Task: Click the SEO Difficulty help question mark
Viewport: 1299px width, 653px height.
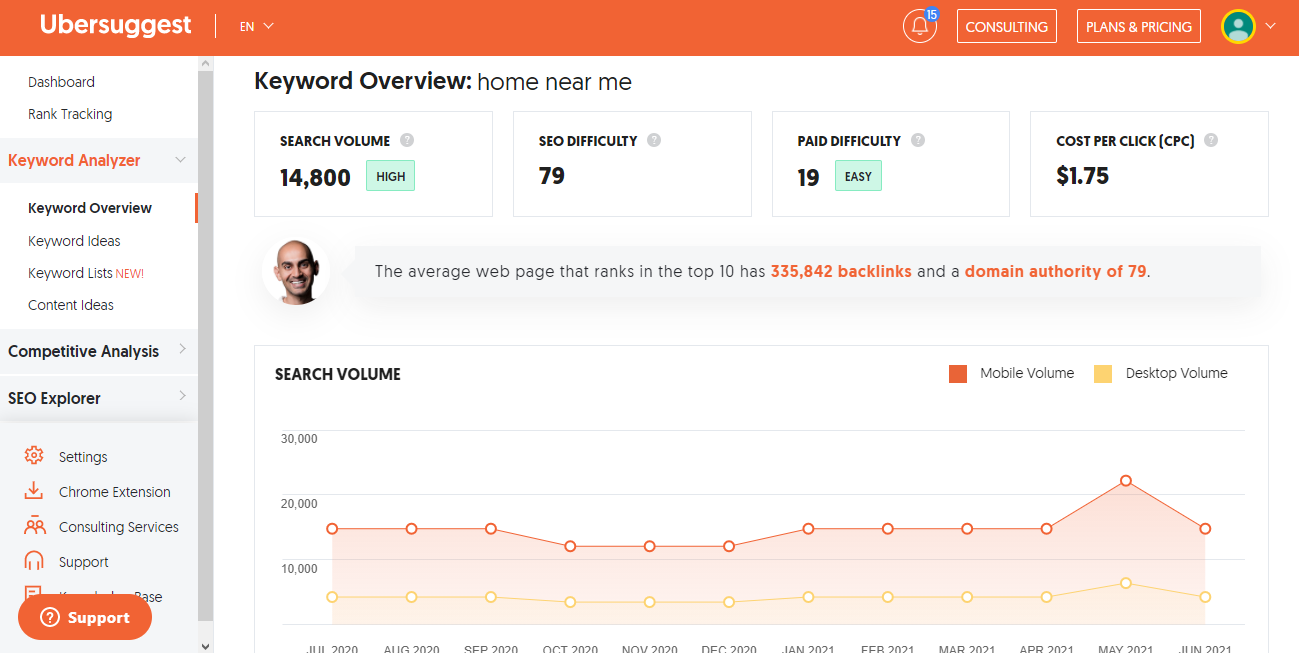Action: 654,140
